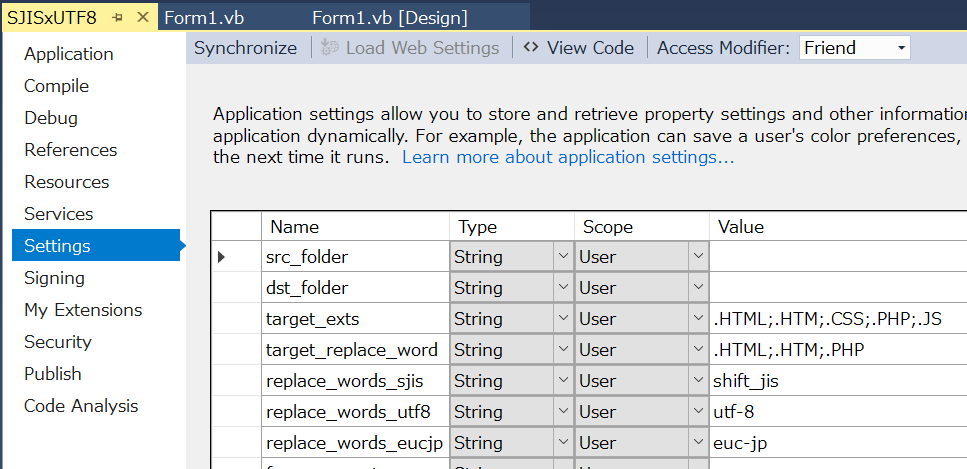Image resolution: width=967 pixels, height=469 pixels.
Task: Click the Load Web Settings gear icon
Action: [330, 48]
